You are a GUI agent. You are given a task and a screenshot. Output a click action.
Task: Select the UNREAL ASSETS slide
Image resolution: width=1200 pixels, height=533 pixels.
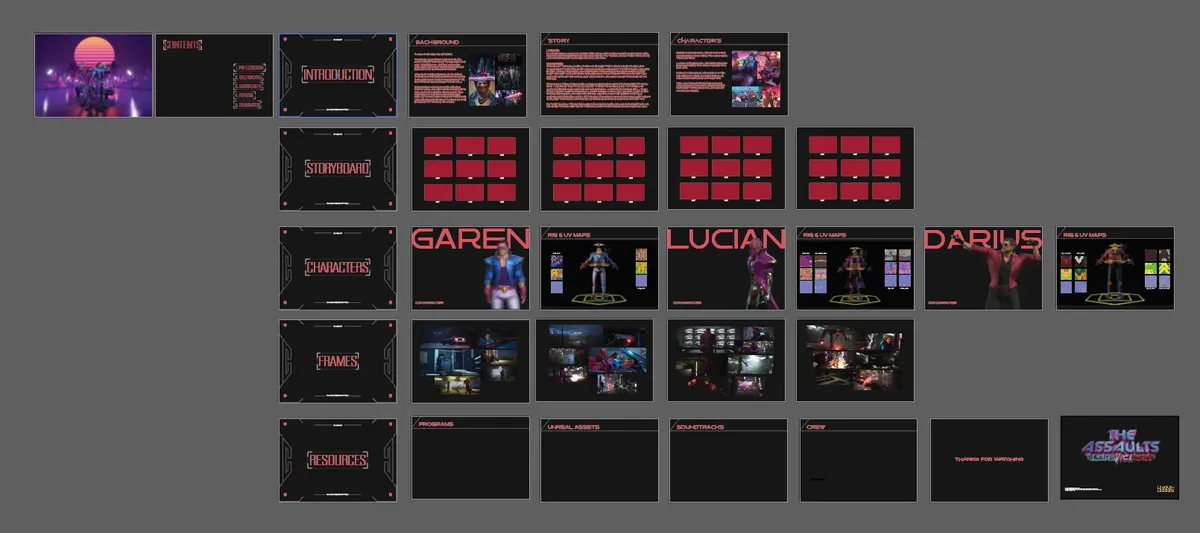coord(599,459)
